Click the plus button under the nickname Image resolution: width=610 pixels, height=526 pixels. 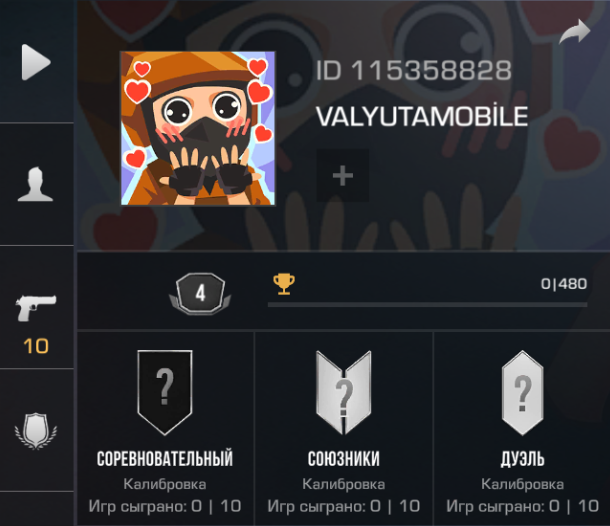click(x=343, y=175)
